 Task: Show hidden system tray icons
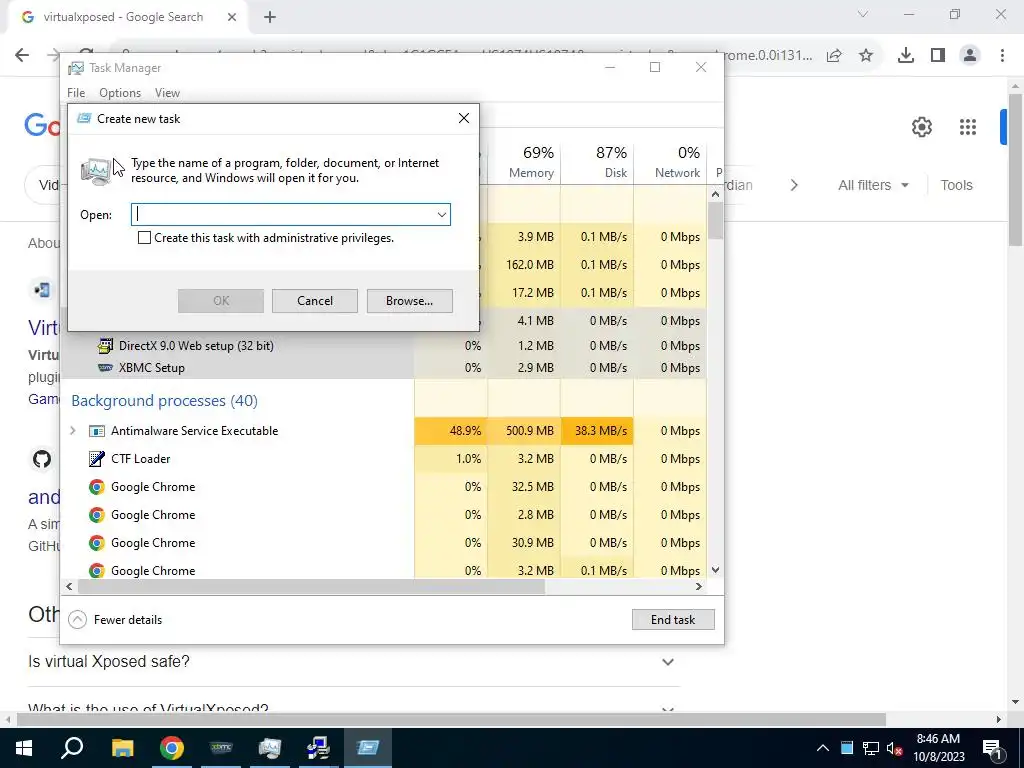coord(823,748)
